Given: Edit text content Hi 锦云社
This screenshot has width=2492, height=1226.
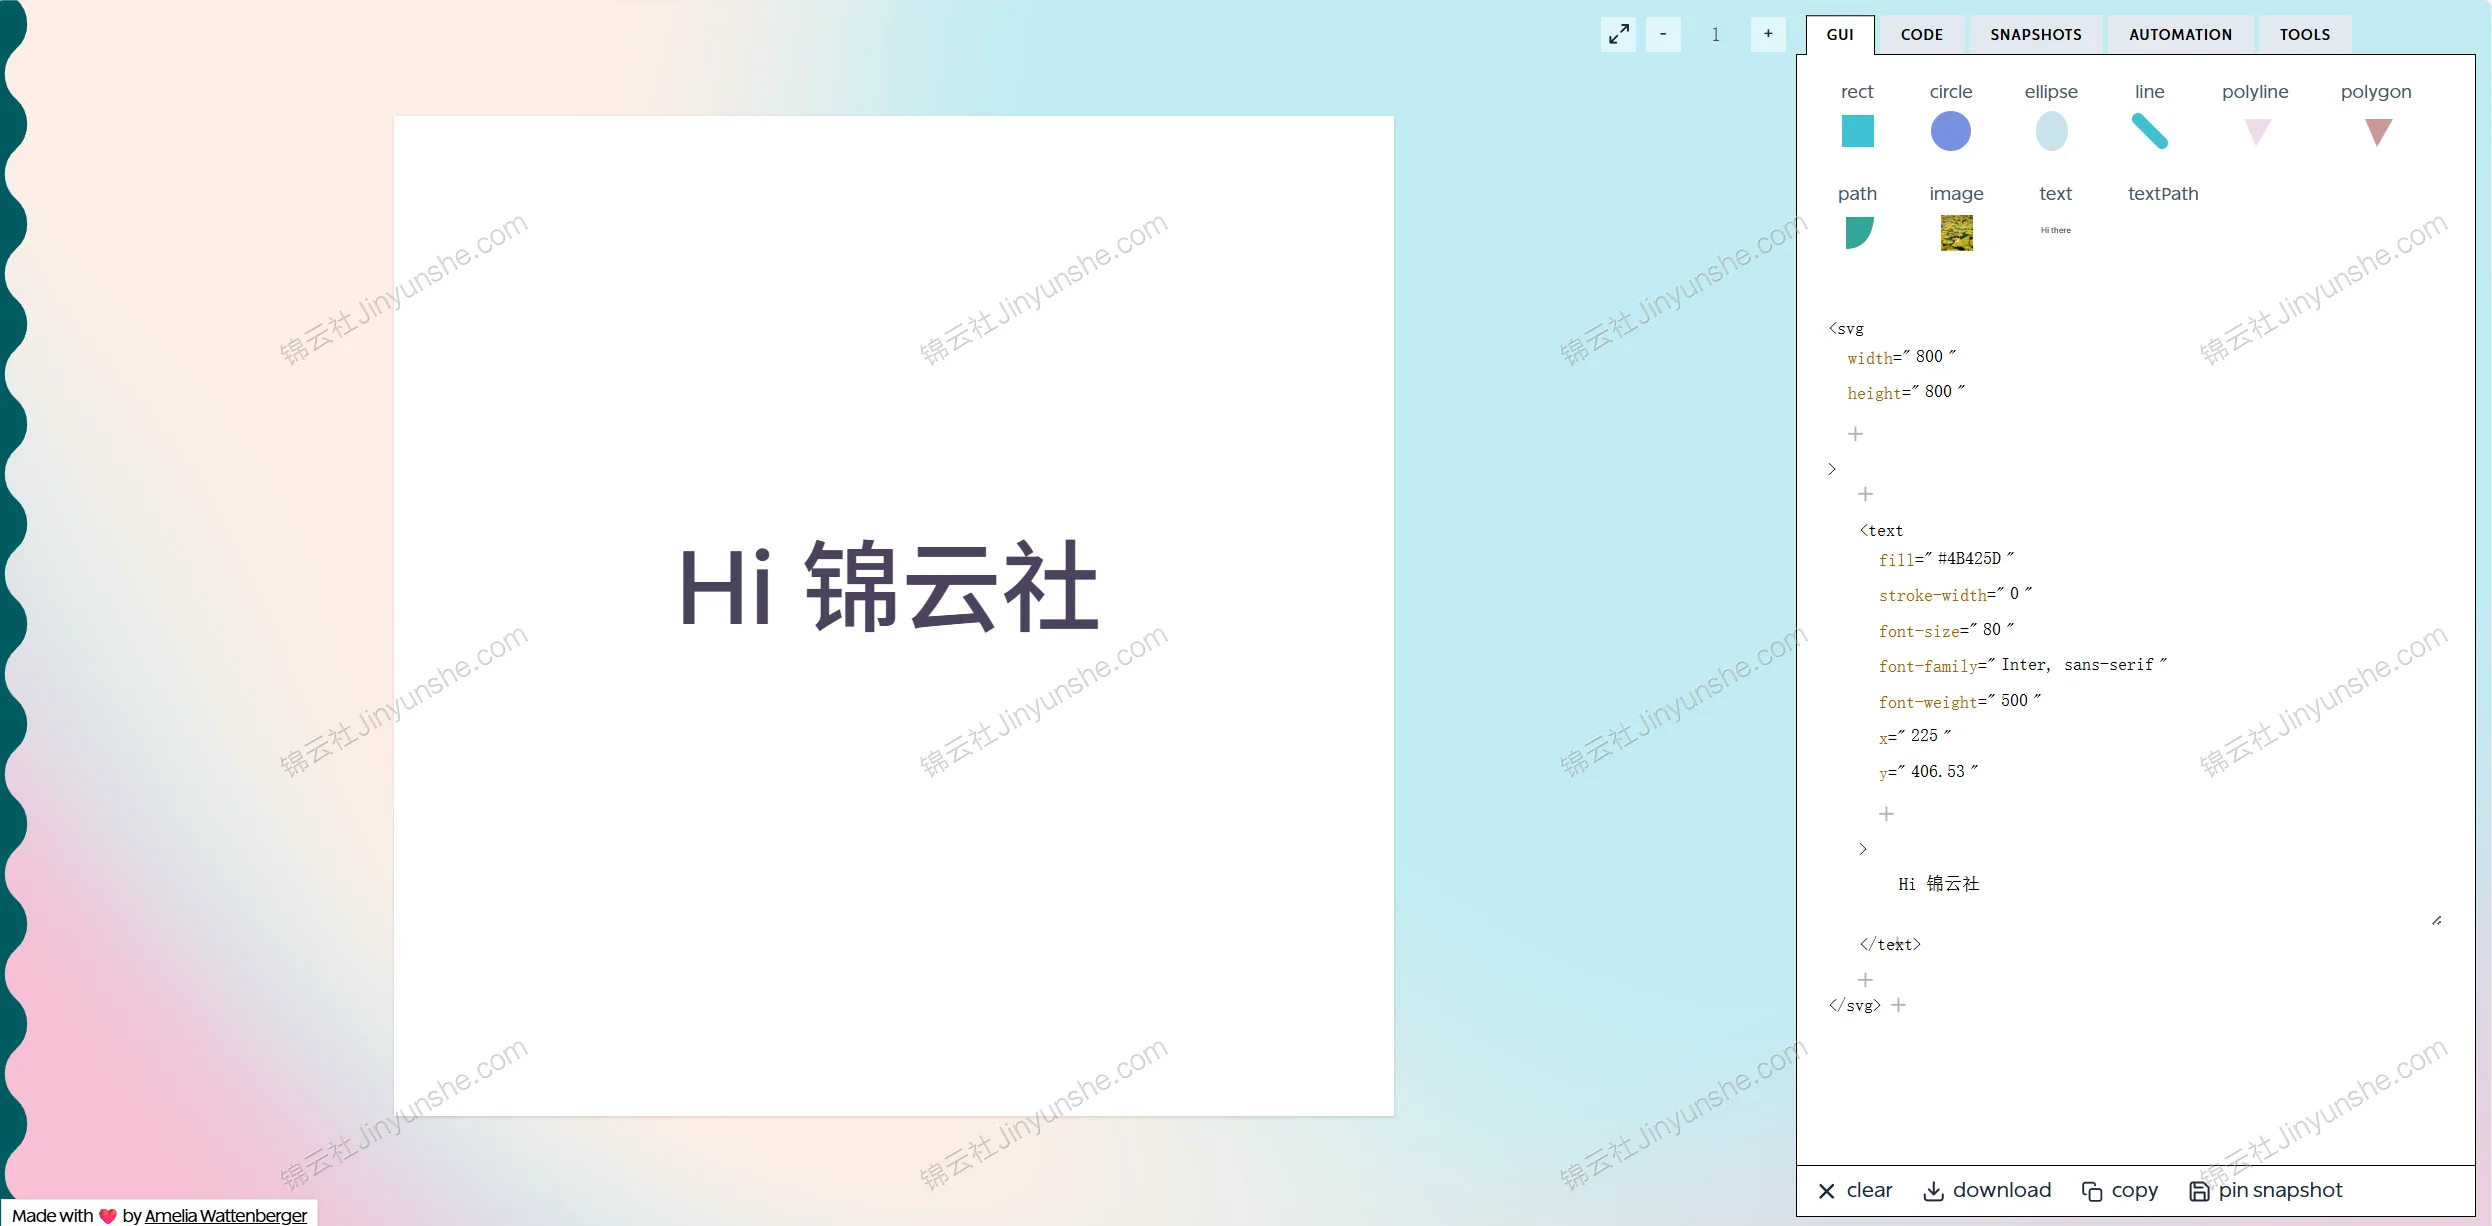Looking at the screenshot, I should pyautogui.click(x=1938, y=884).
